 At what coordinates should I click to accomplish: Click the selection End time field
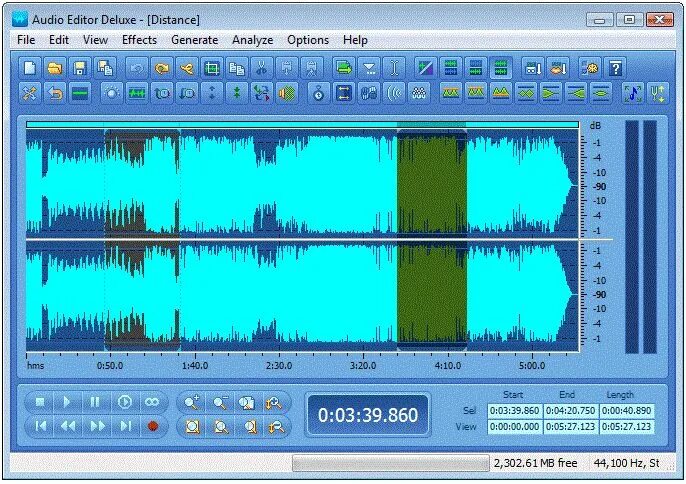(x=570, y=411)
